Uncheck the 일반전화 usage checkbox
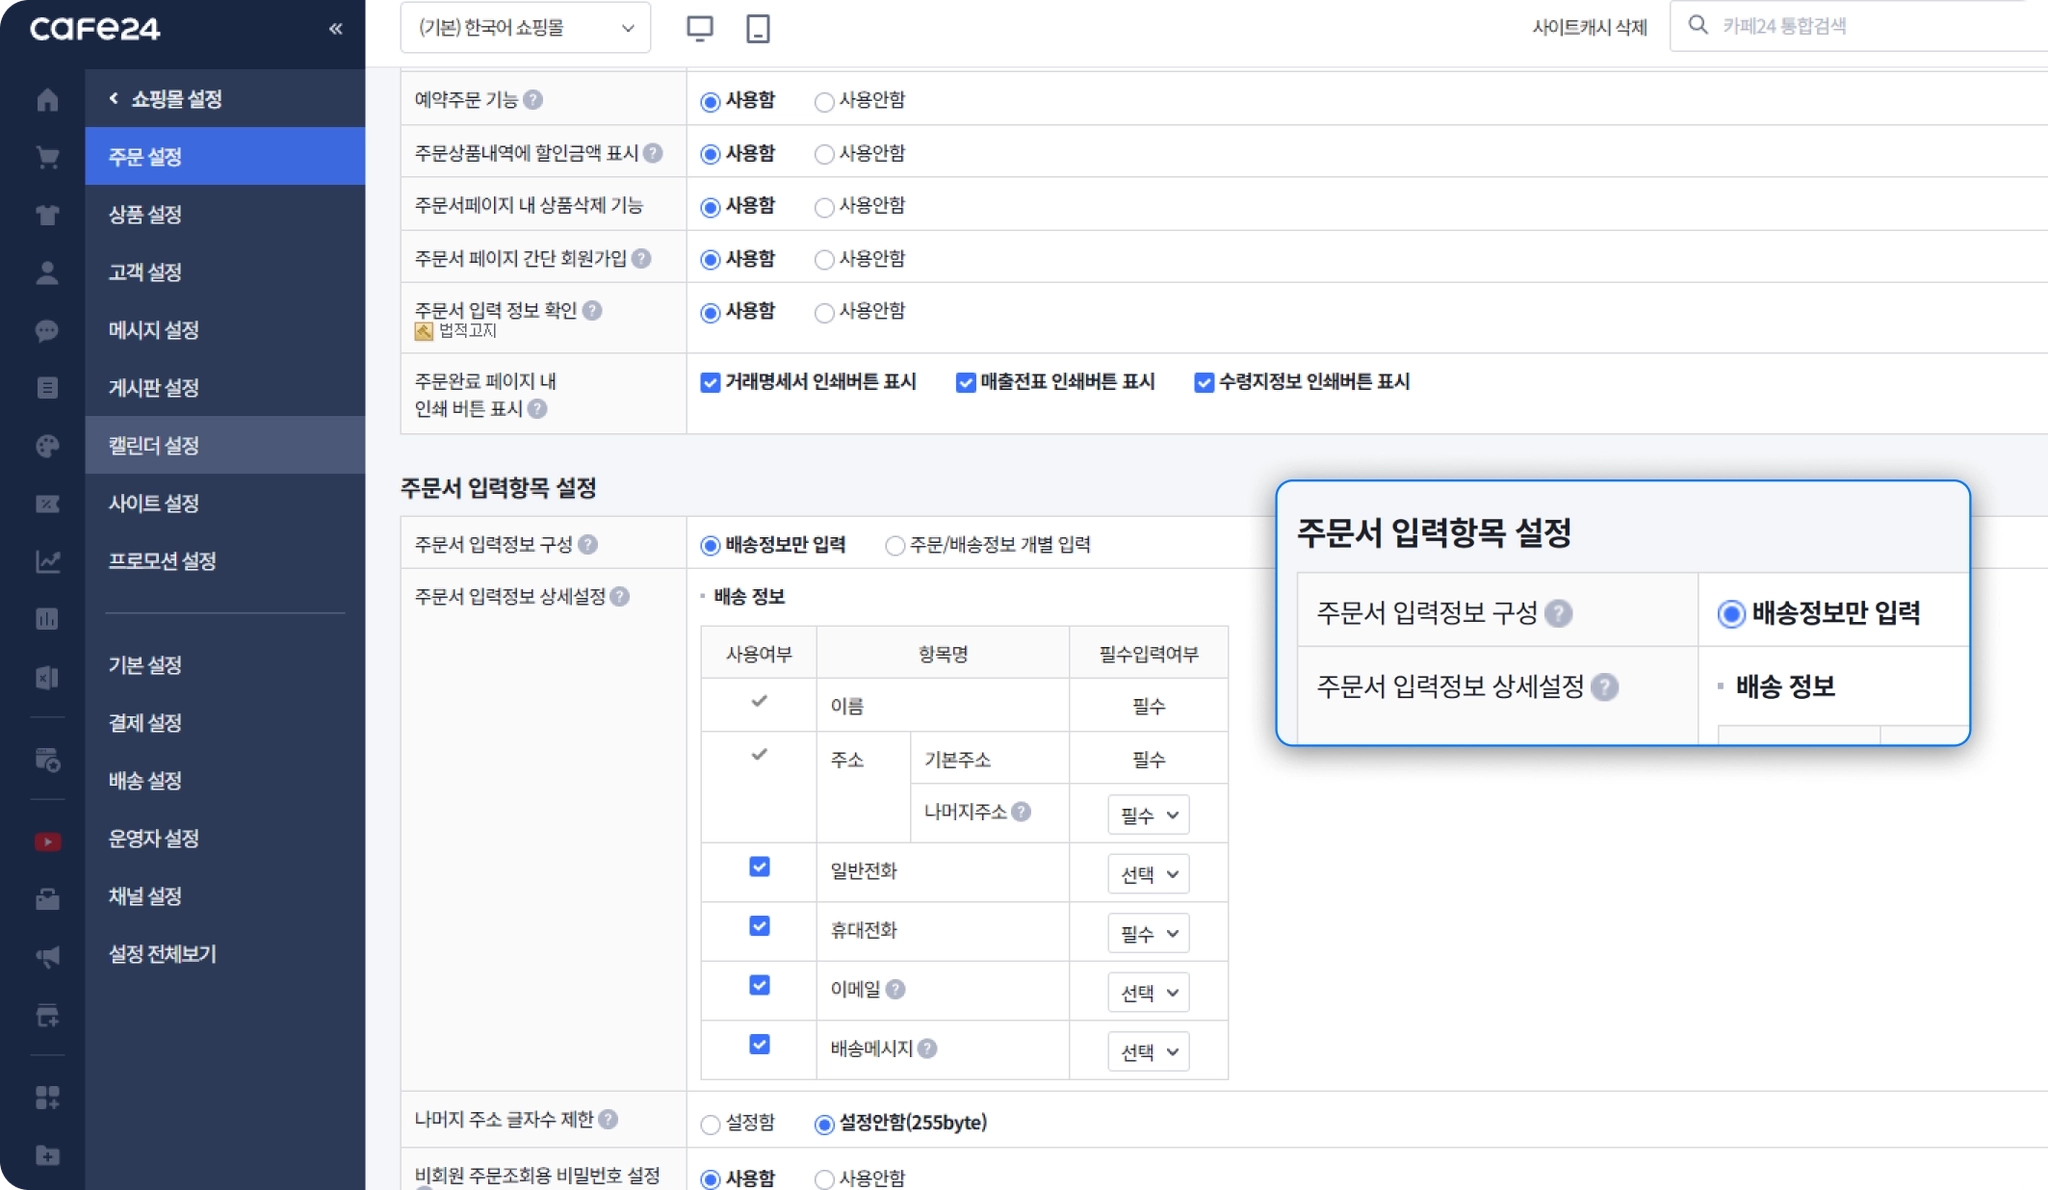This screenshot has width=2048, height=1190. click(x=759, y=867)
